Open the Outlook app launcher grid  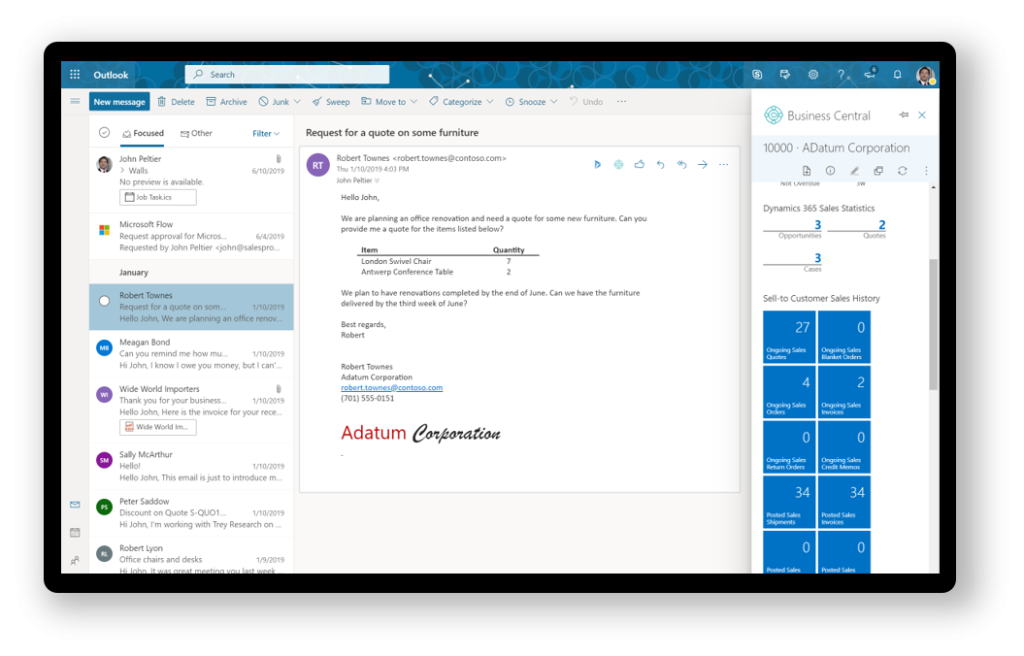pos(75,75)
